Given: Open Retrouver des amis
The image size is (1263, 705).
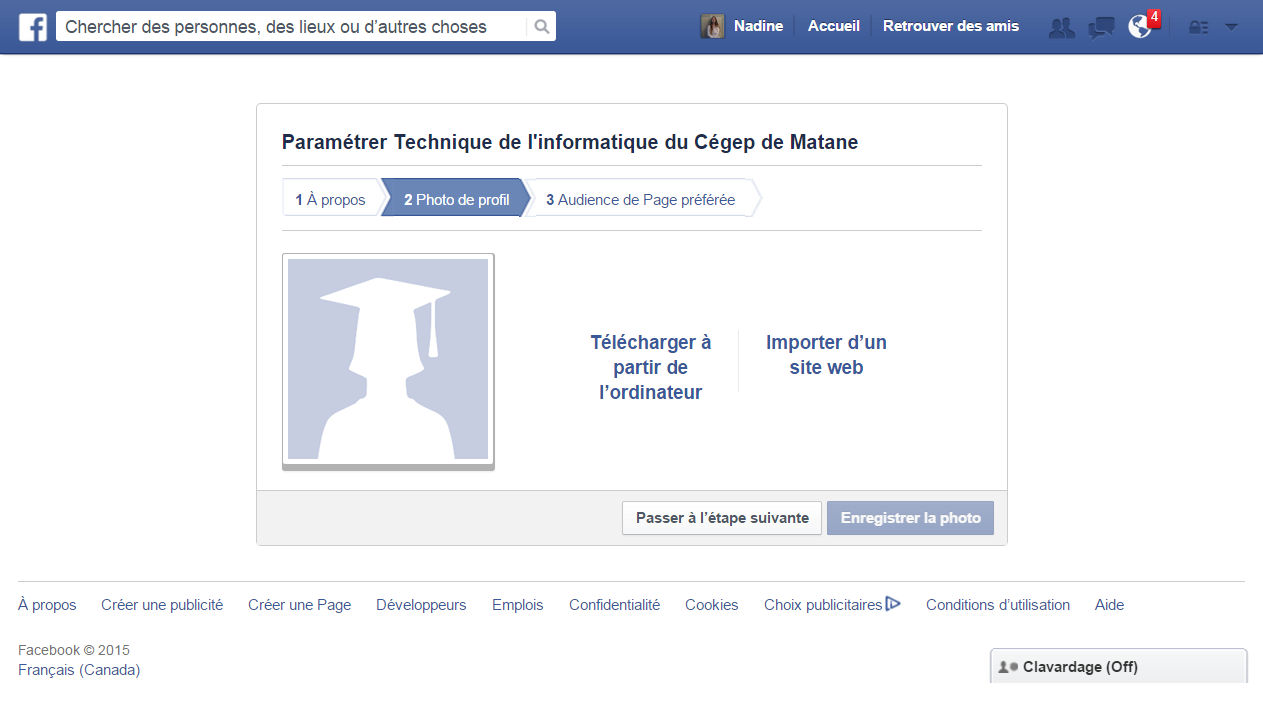Looking at the screenshot, I should [951, 26].
